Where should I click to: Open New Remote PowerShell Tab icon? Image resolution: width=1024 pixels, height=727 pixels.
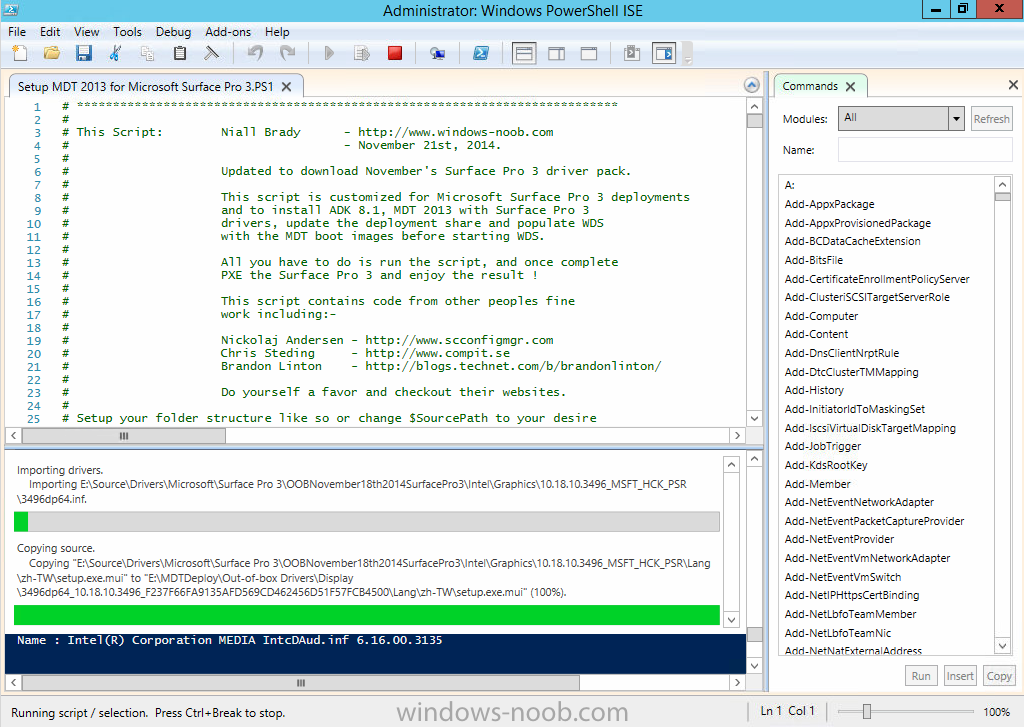438,53
